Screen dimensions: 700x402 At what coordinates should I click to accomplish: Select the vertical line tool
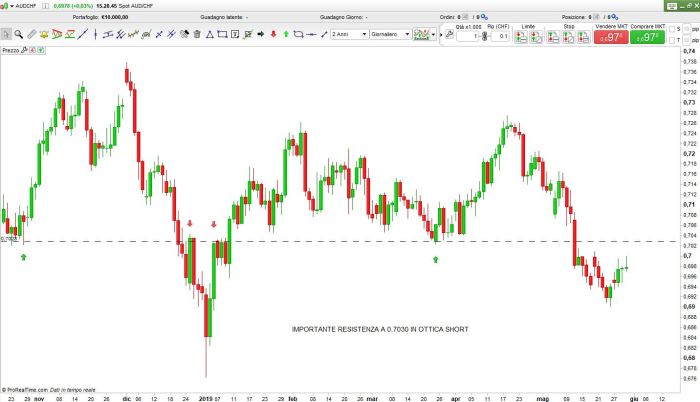[x=95, y=34]
